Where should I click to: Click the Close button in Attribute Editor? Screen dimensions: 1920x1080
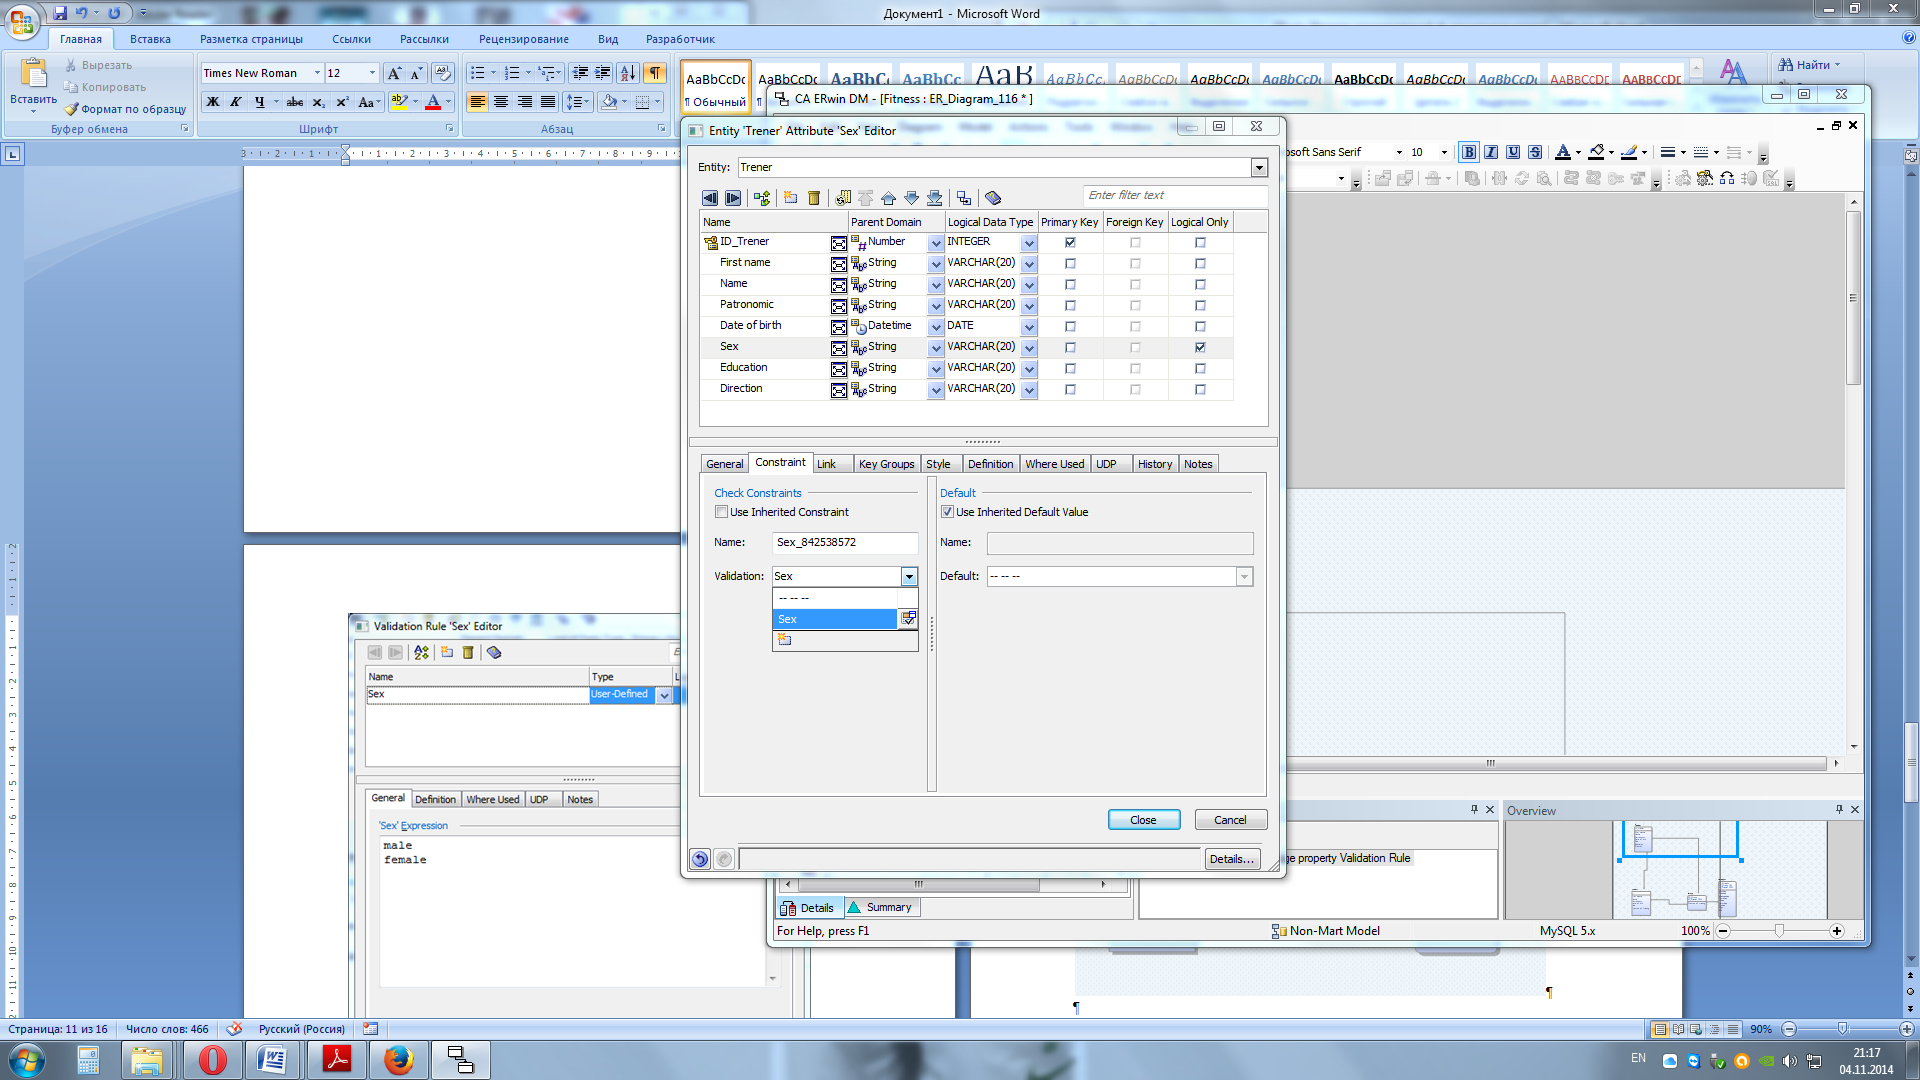coord(1143,820)
